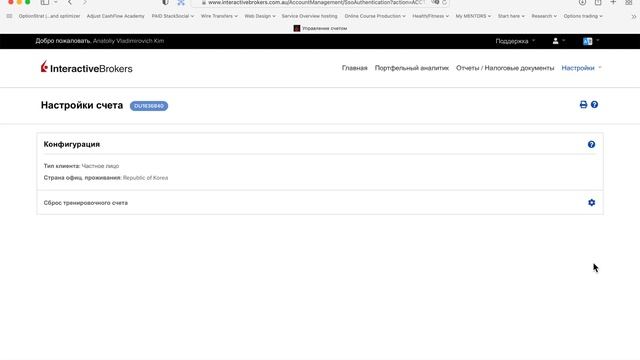Screen dimensions: 640x360
Task: Open the Service Overview hosting bookmark
Action: 309,16
